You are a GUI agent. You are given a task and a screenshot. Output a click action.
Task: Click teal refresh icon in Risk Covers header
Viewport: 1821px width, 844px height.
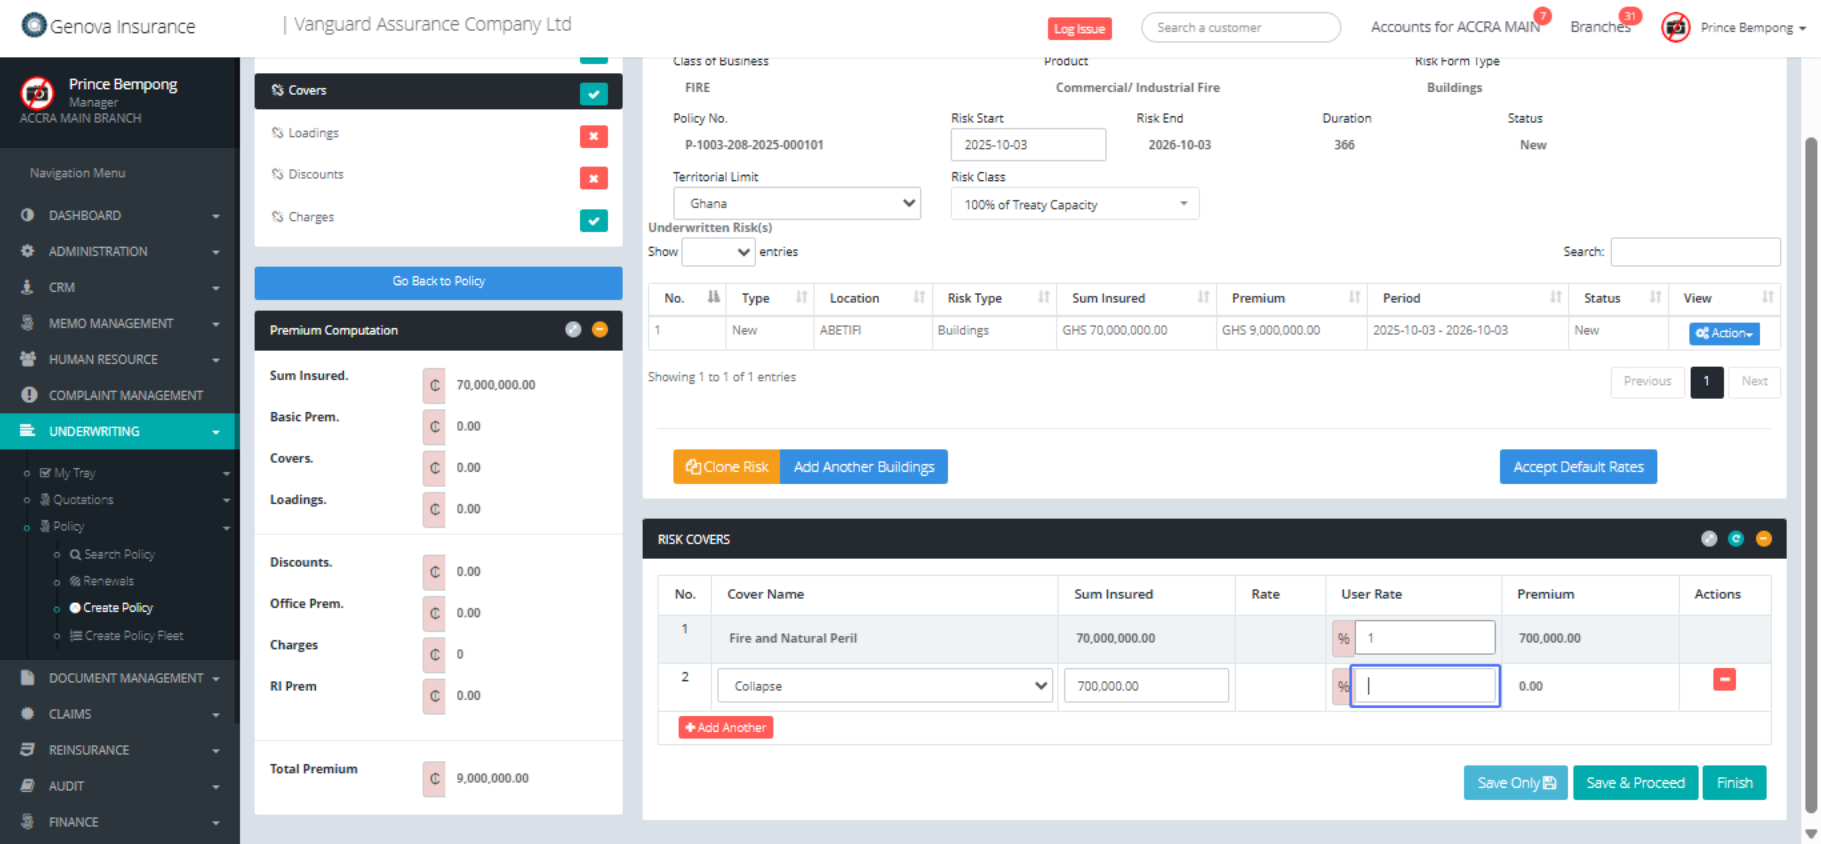coord(1736,539)
